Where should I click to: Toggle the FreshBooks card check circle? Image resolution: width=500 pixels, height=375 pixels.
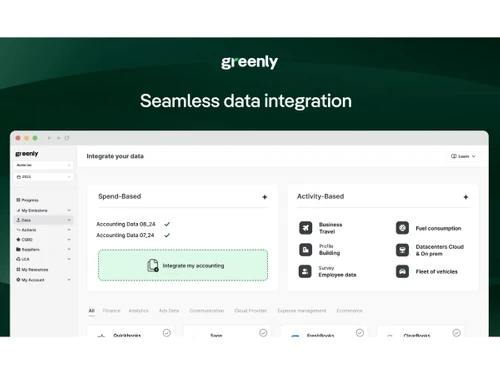pos(360,333)
